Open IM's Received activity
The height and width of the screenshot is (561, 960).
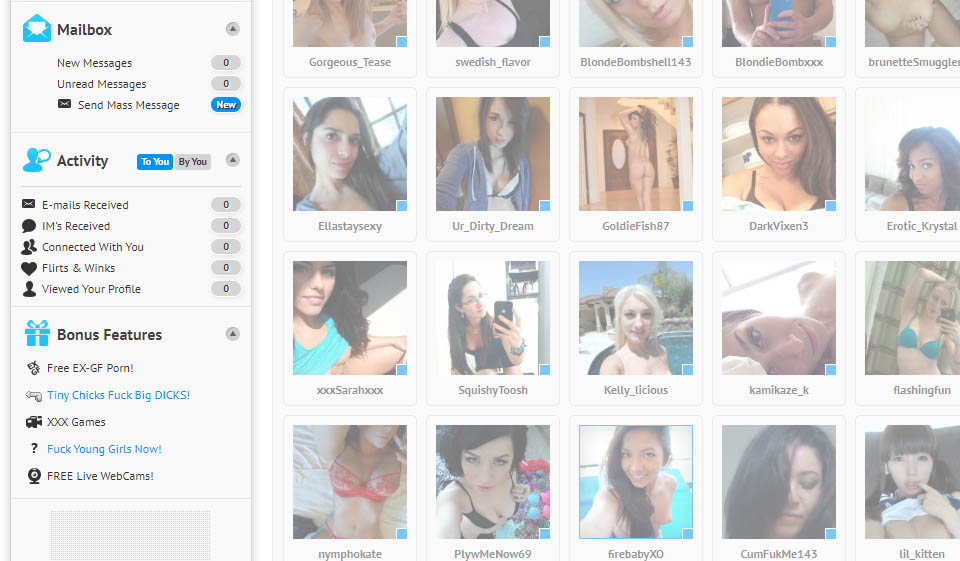pos(76,226)
